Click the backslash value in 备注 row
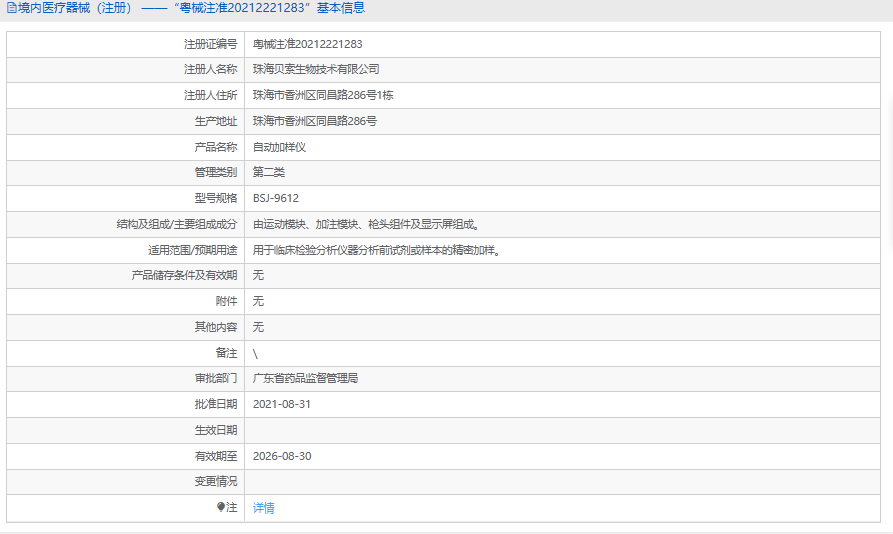Screen dimensions: 893x534 click(255, 354)
